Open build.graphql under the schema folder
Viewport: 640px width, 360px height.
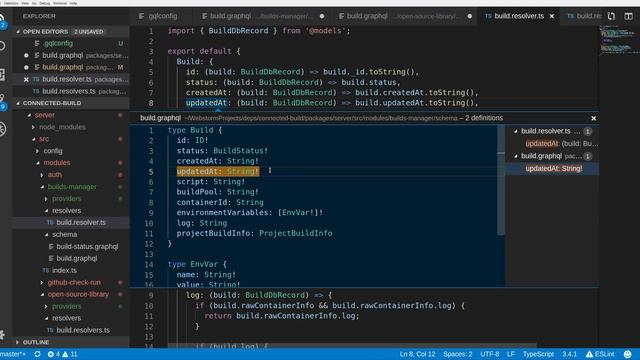tap(71, 258)
